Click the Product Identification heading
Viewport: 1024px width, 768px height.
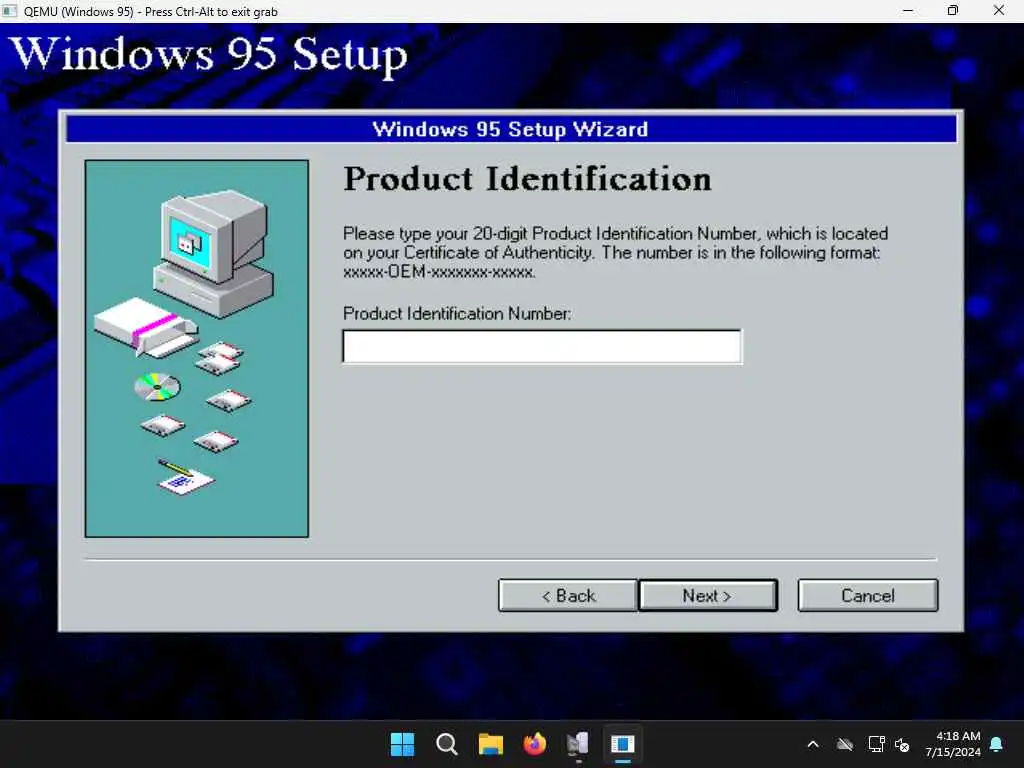(x=528, y=179)
